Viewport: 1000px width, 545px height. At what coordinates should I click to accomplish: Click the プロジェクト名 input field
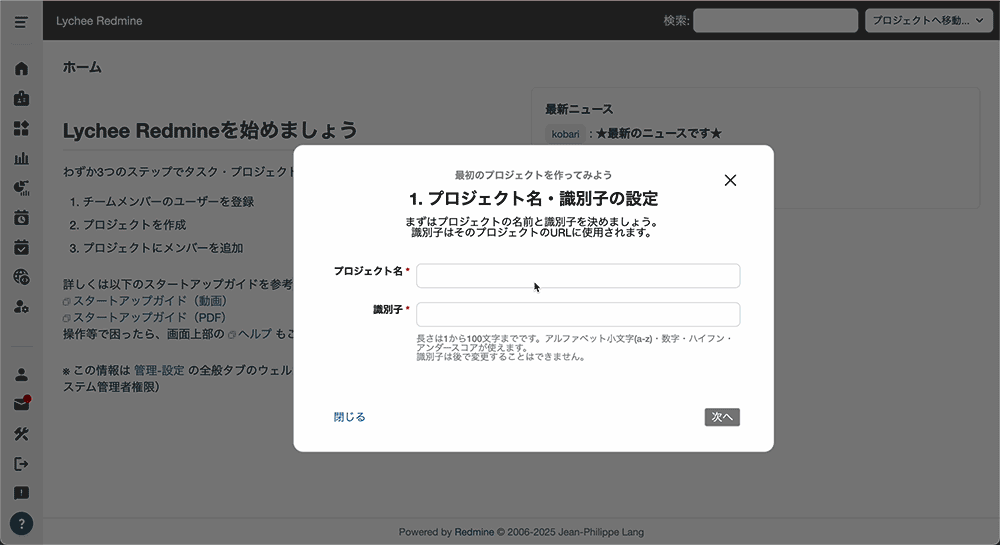coord(578,276)
